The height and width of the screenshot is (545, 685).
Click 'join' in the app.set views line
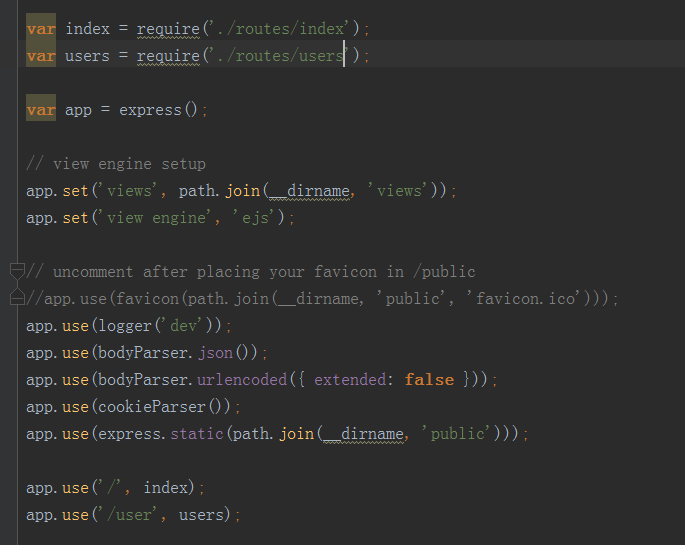point(243,191)
